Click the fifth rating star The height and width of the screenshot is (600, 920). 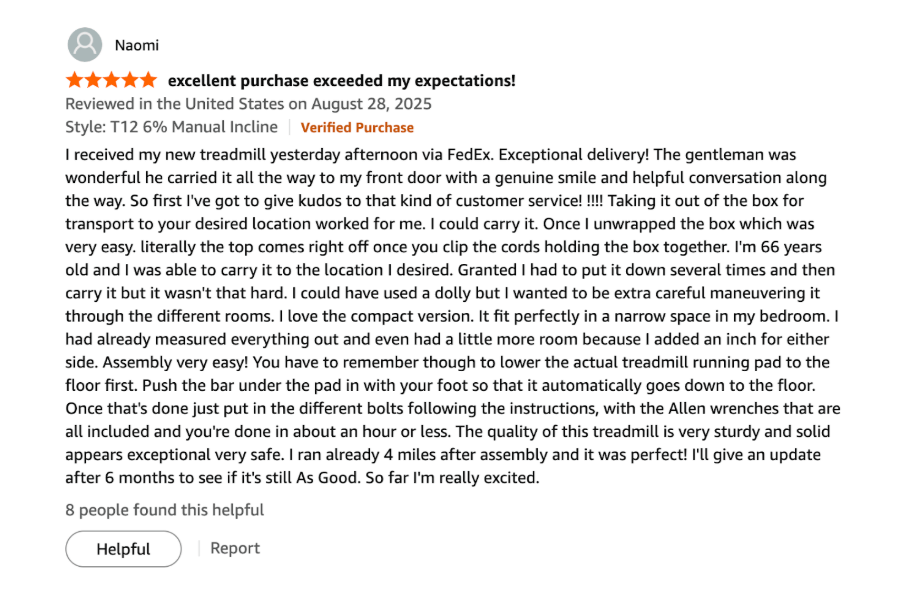tap(150, 79)
